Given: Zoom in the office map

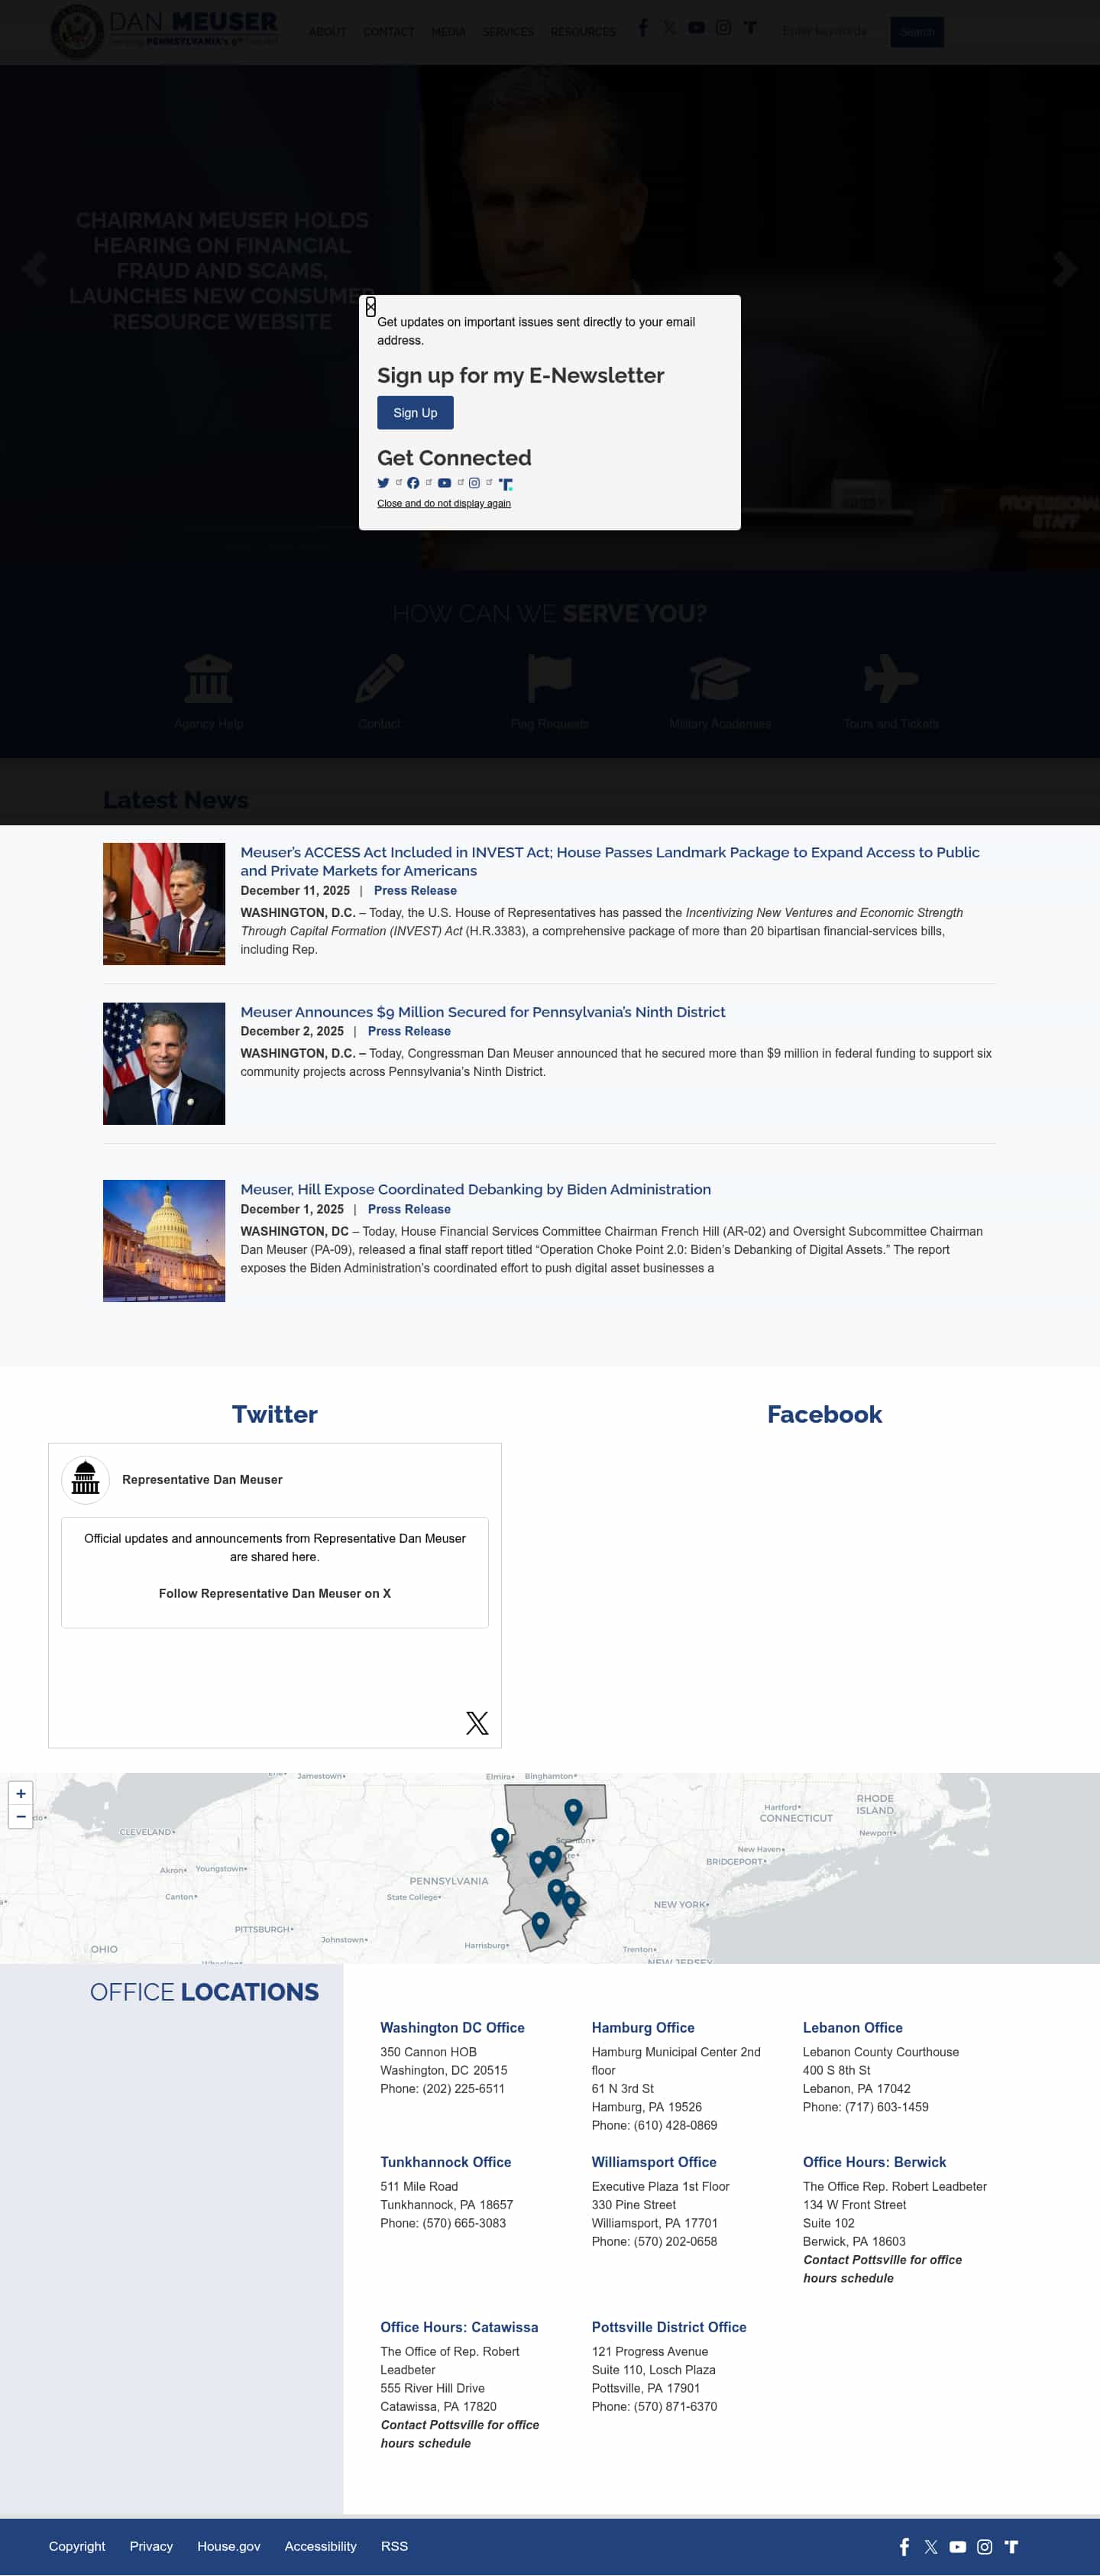Looking at the screenshot, I should click(21, 1794).
